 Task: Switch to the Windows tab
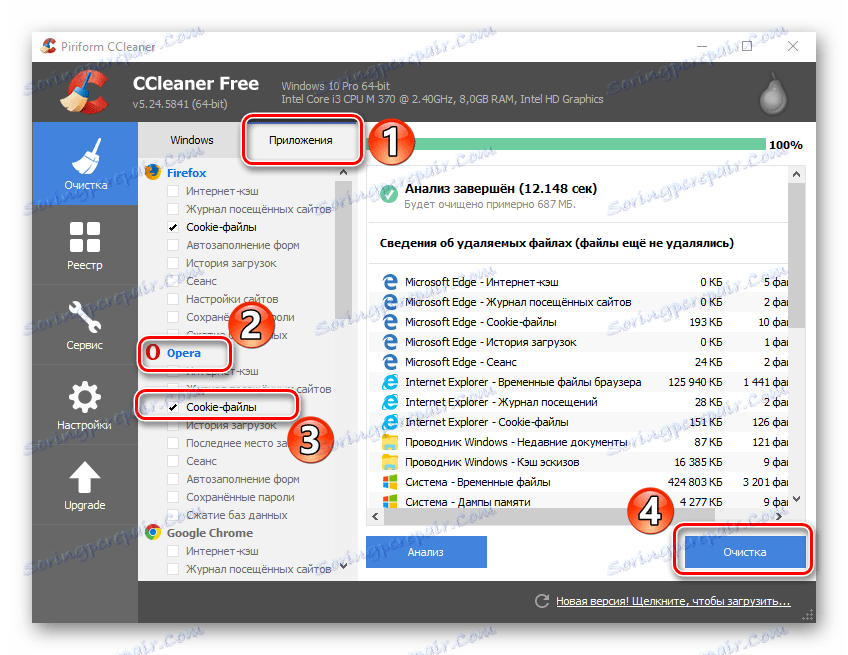point(191,140)
